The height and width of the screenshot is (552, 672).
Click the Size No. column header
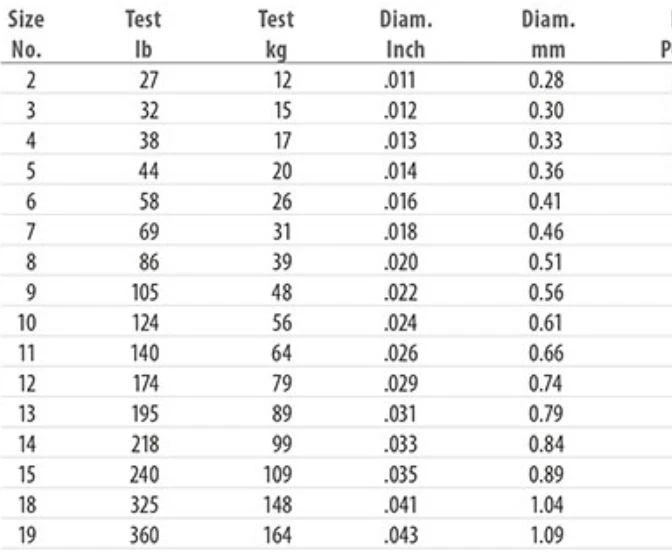[x=26, y=35]
